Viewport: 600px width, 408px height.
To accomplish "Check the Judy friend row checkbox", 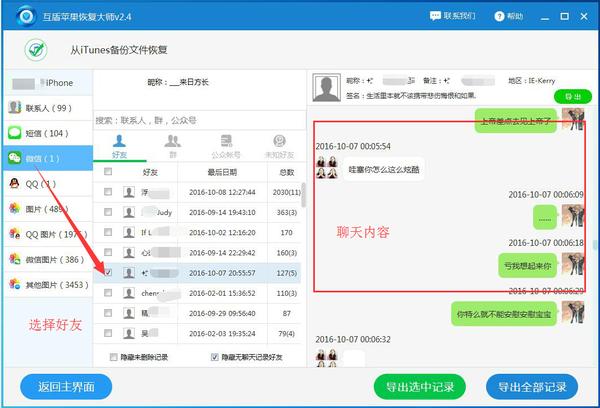I will click(x=108, y=212).
